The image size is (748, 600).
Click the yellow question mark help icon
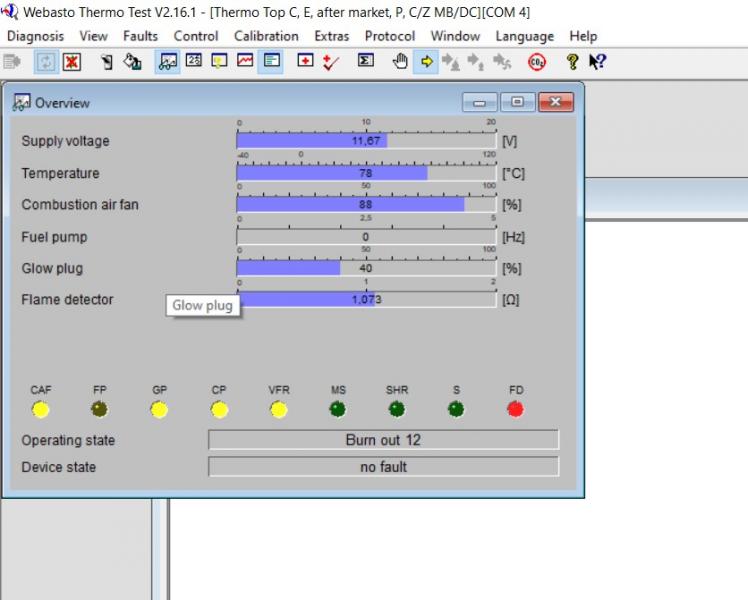pos(572,62)
